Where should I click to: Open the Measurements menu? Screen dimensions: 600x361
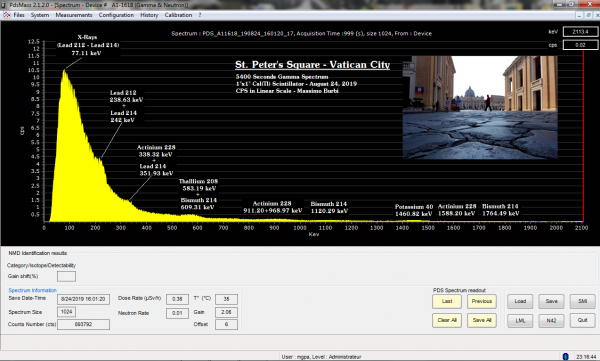[74, 15]
